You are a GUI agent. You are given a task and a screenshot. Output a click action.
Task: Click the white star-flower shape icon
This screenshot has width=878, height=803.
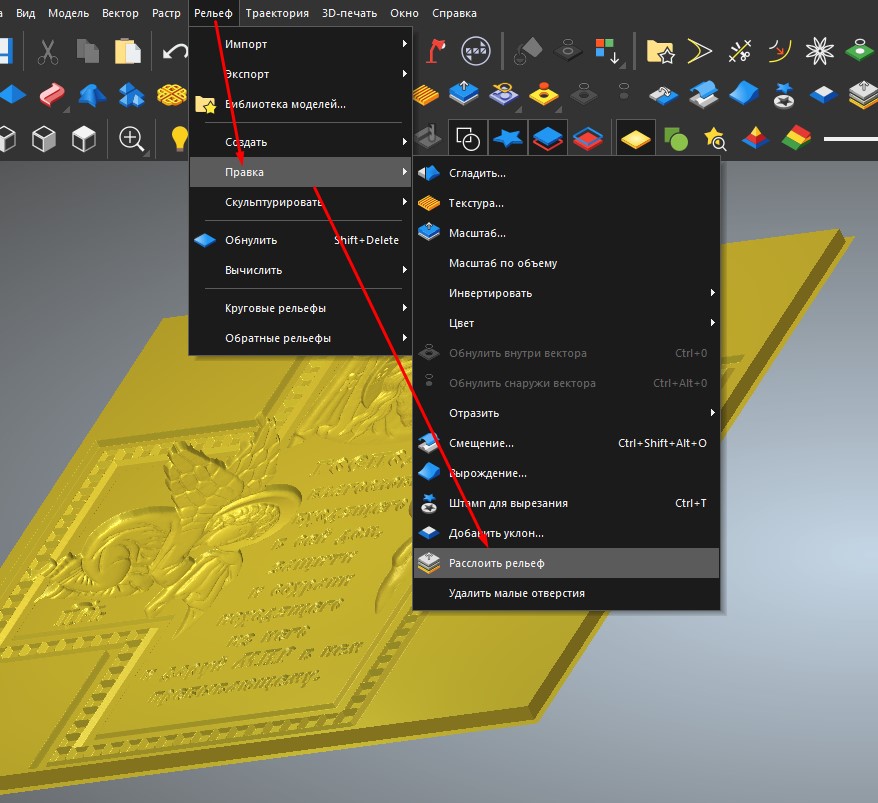click(820, 50)
